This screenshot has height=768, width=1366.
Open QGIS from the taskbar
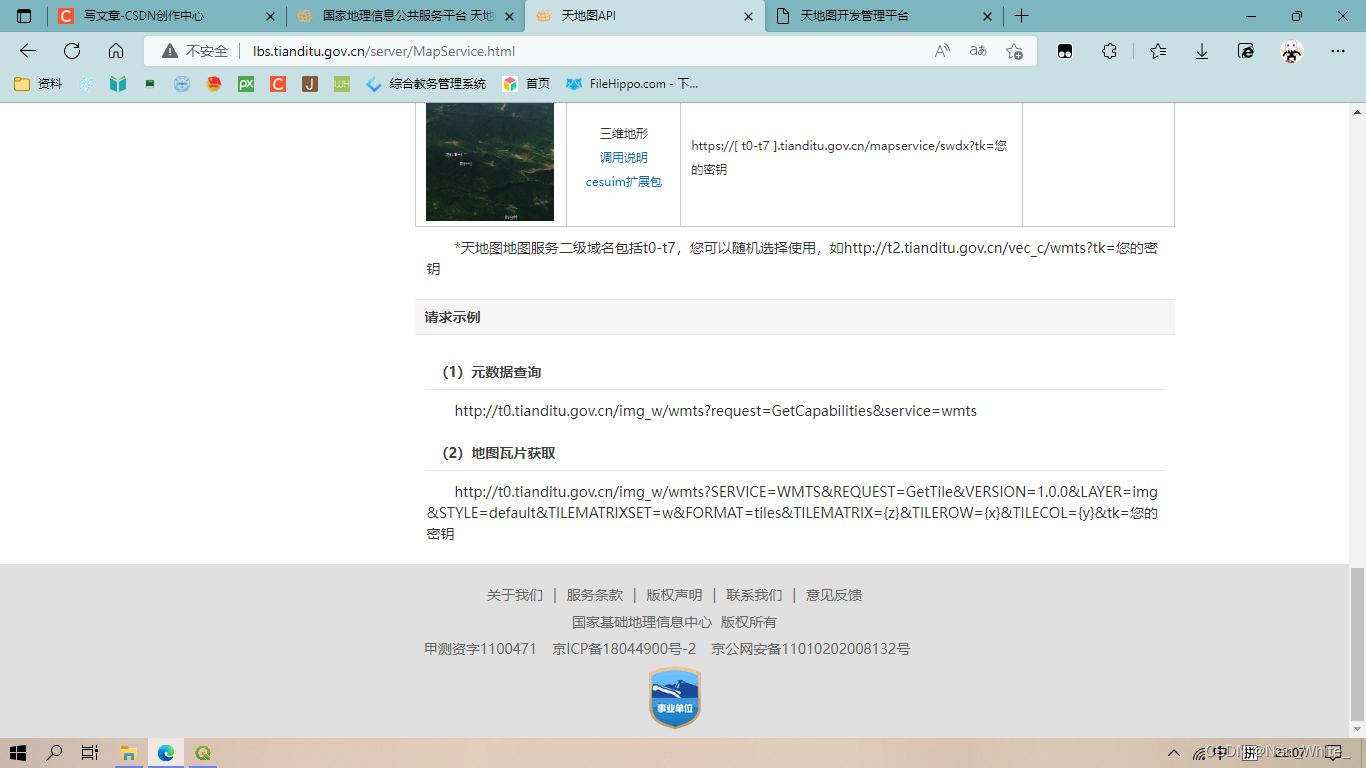point(203,753)
